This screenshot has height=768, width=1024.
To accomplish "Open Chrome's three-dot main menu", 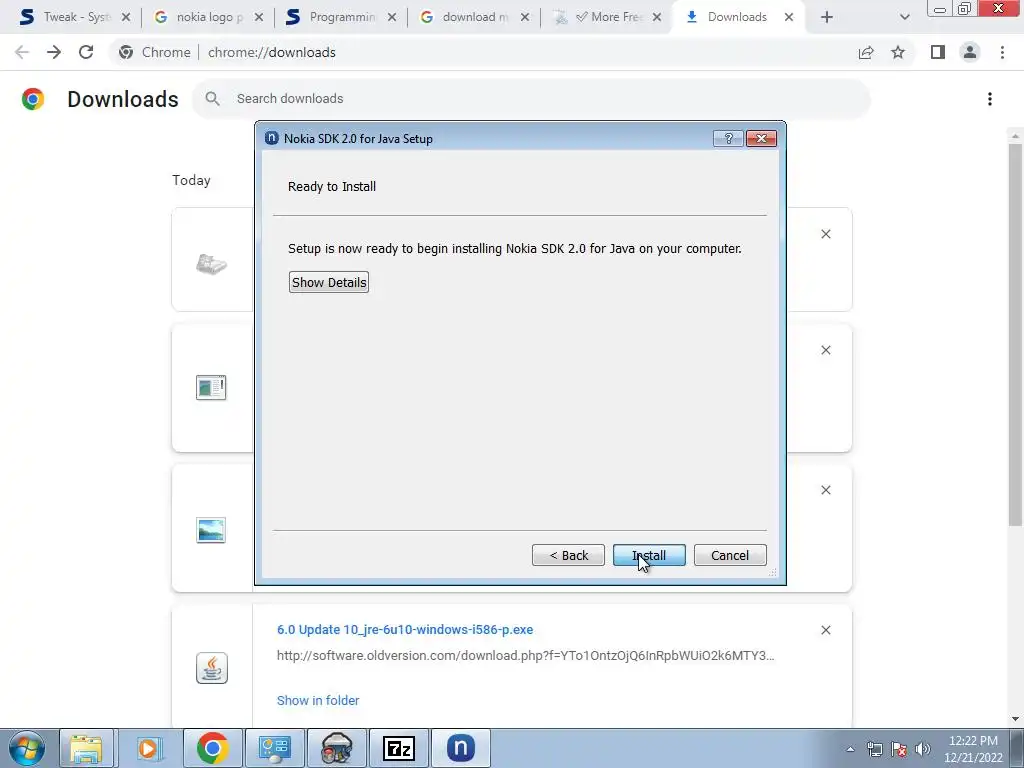I will click(x=1002, y=52).
